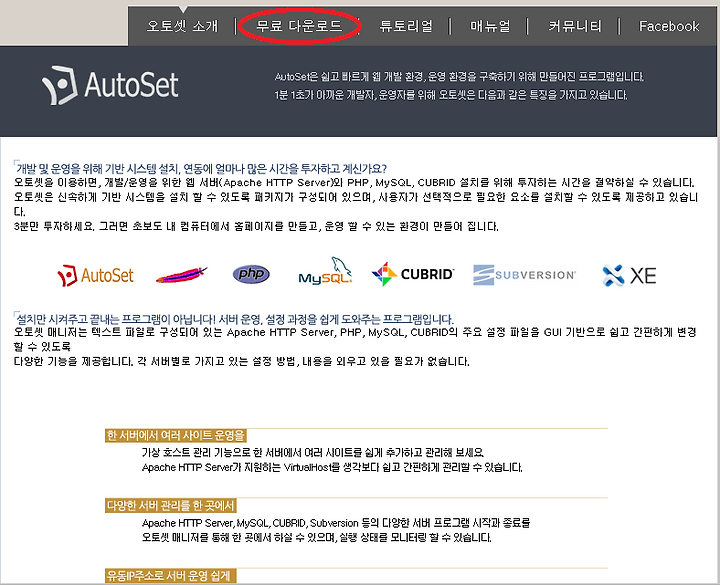Click the line starting 3분만 투자하세요
The image size is (720, 585).
tap(256, 226)
